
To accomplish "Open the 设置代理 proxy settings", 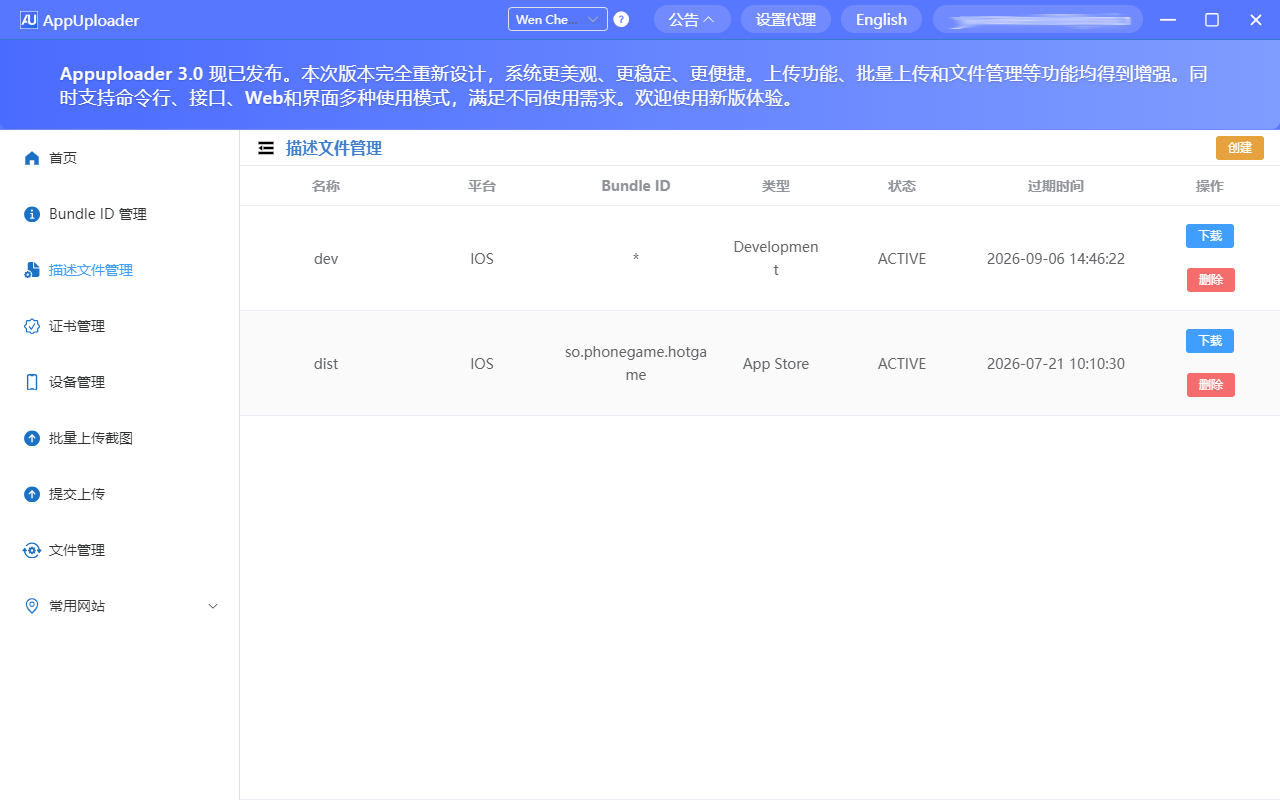I will point(785,19).
